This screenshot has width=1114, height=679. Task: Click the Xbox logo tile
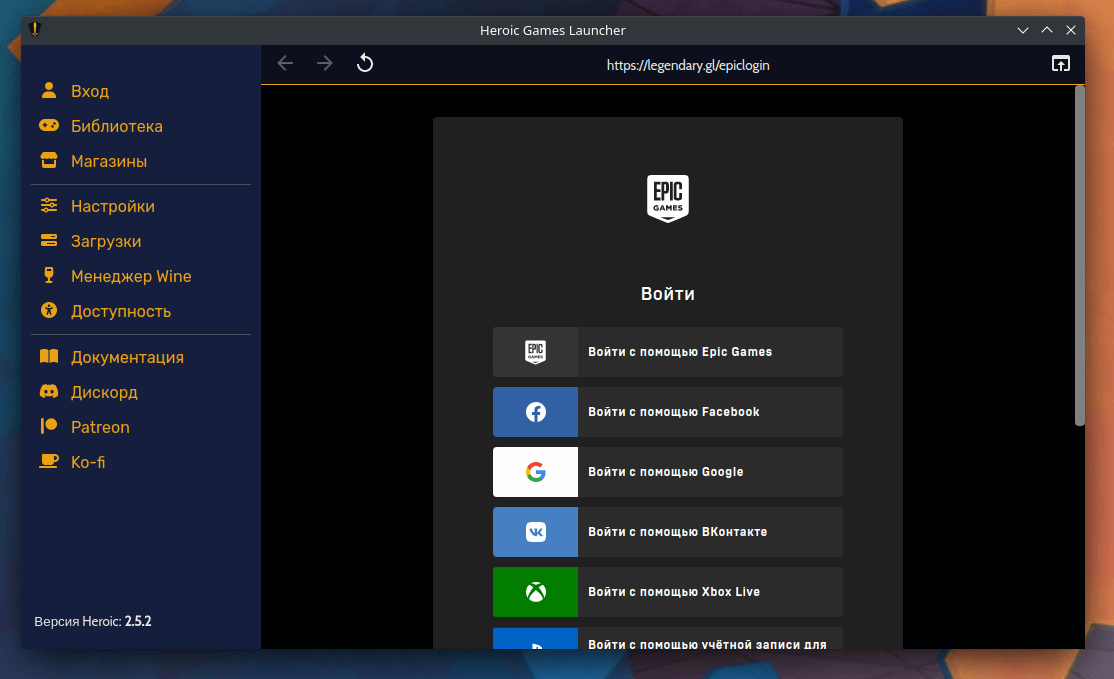point(536,592)
